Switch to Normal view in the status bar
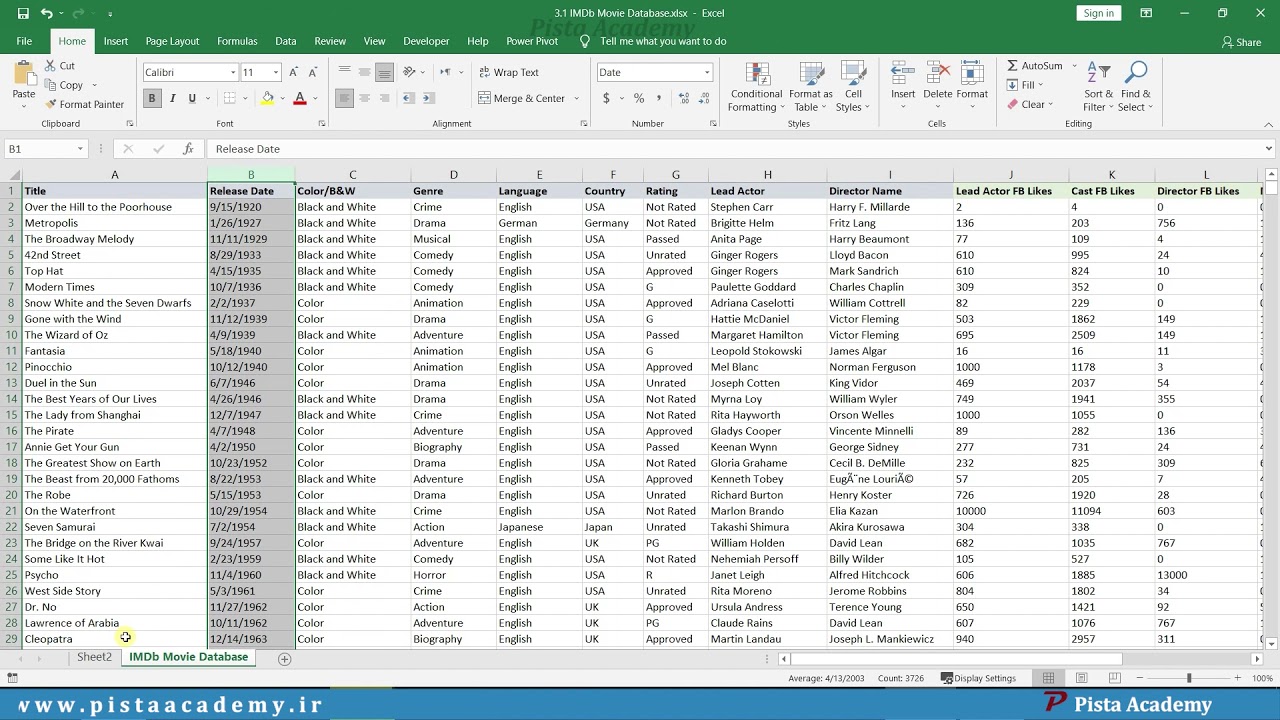This screenshot has height=720, width=1280. pos(1048,678)
